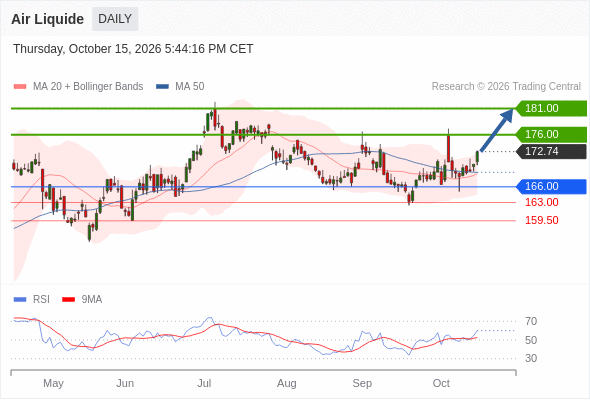Click the Aug label on the time axis
Viewport: 590px width, 400px height.
[287, 383]
